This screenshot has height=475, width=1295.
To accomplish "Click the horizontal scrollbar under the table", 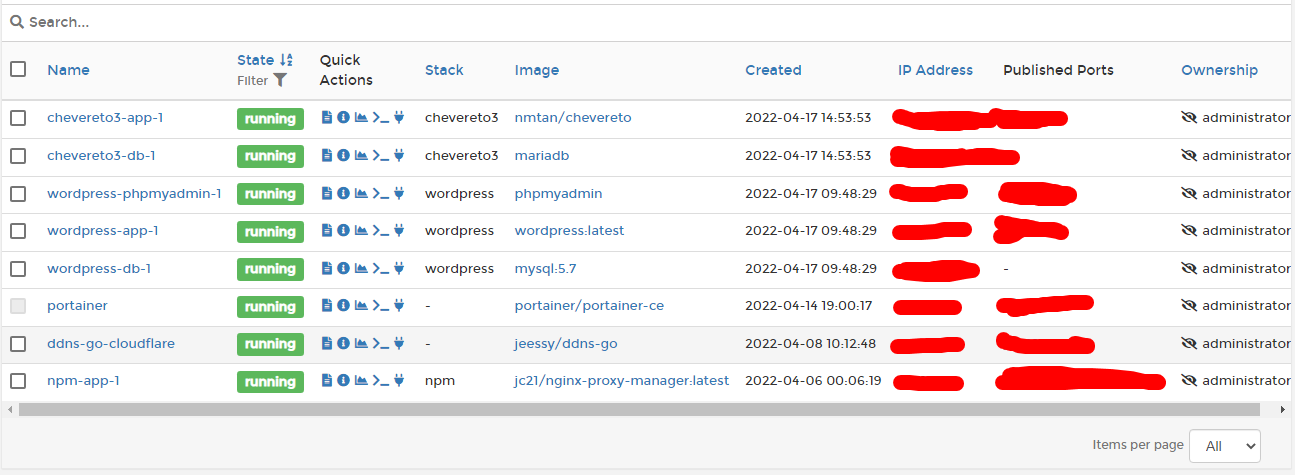I will tap(640, 409).
